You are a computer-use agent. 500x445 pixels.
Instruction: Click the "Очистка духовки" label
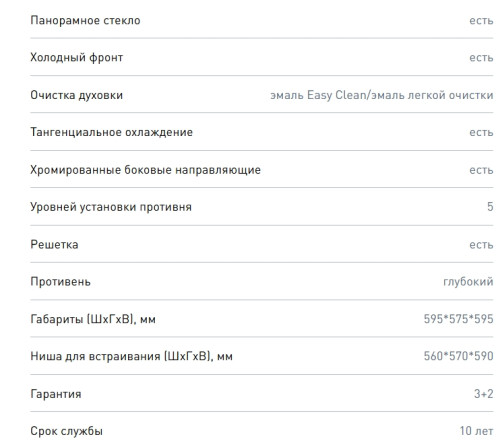pyautogui.click(x=77, y=95)
